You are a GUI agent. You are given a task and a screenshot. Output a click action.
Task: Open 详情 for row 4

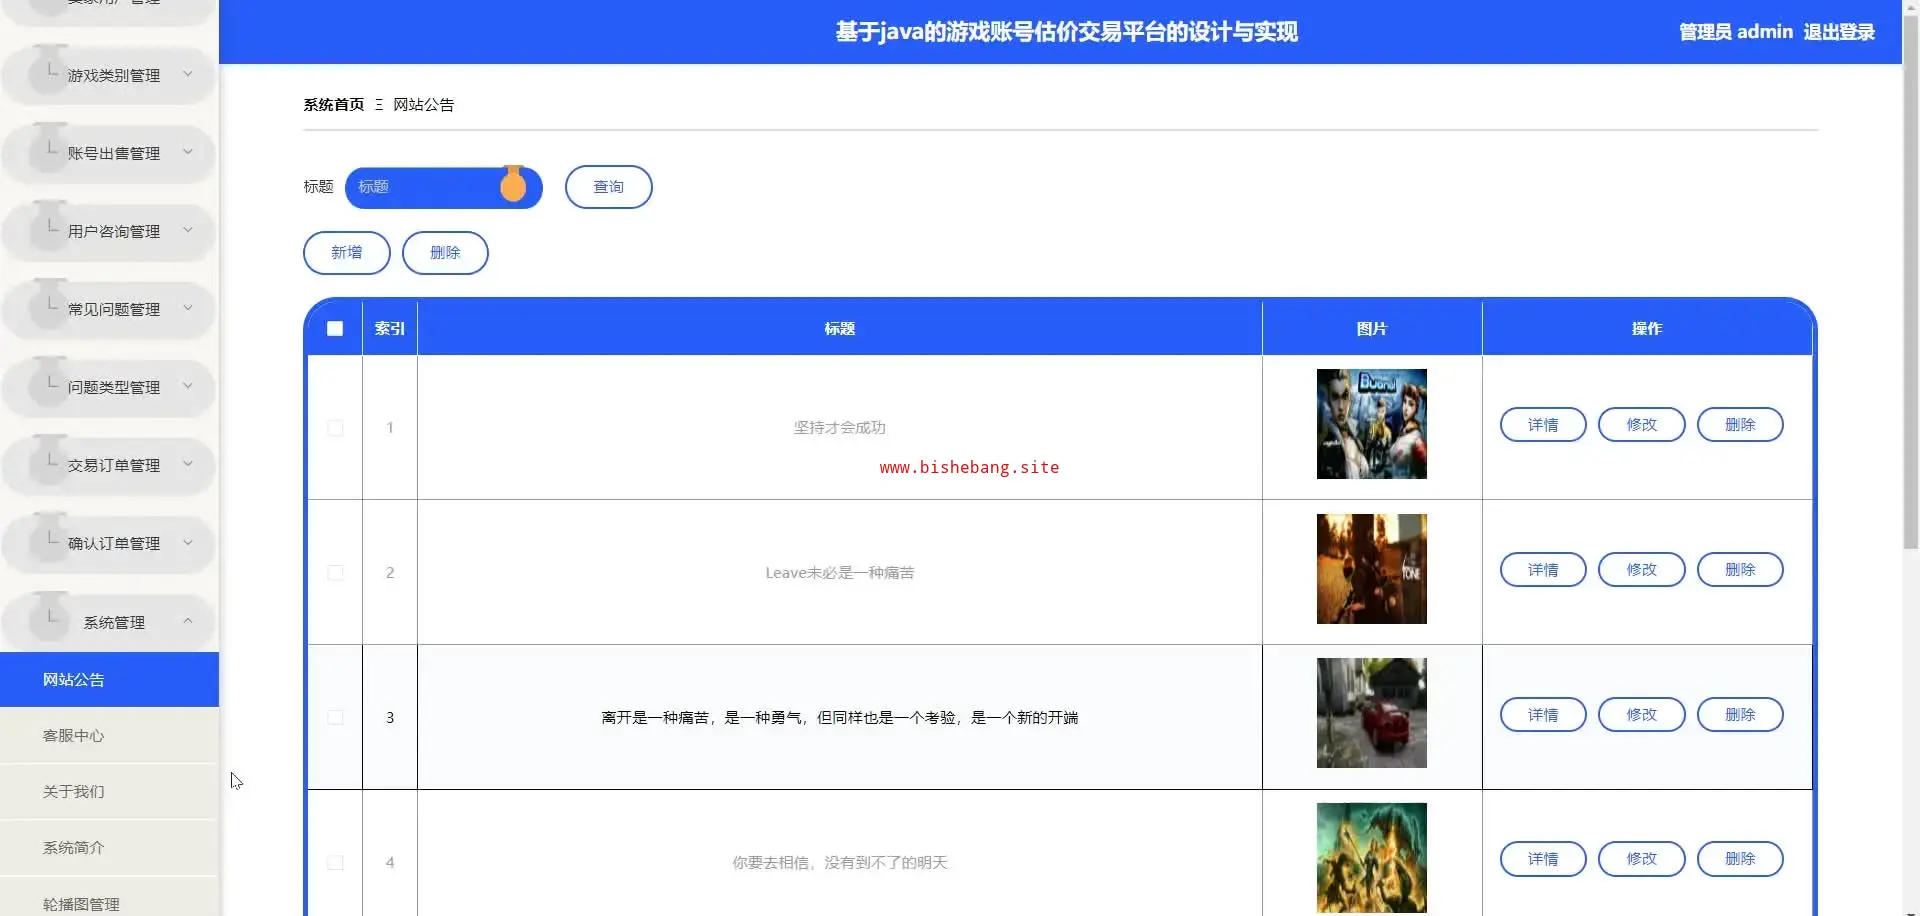click(x=1543, y=859)
